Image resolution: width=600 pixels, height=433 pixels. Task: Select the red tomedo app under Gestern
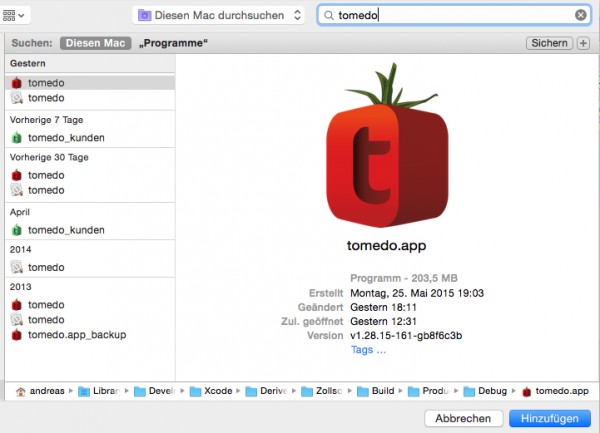click(90, 83)
